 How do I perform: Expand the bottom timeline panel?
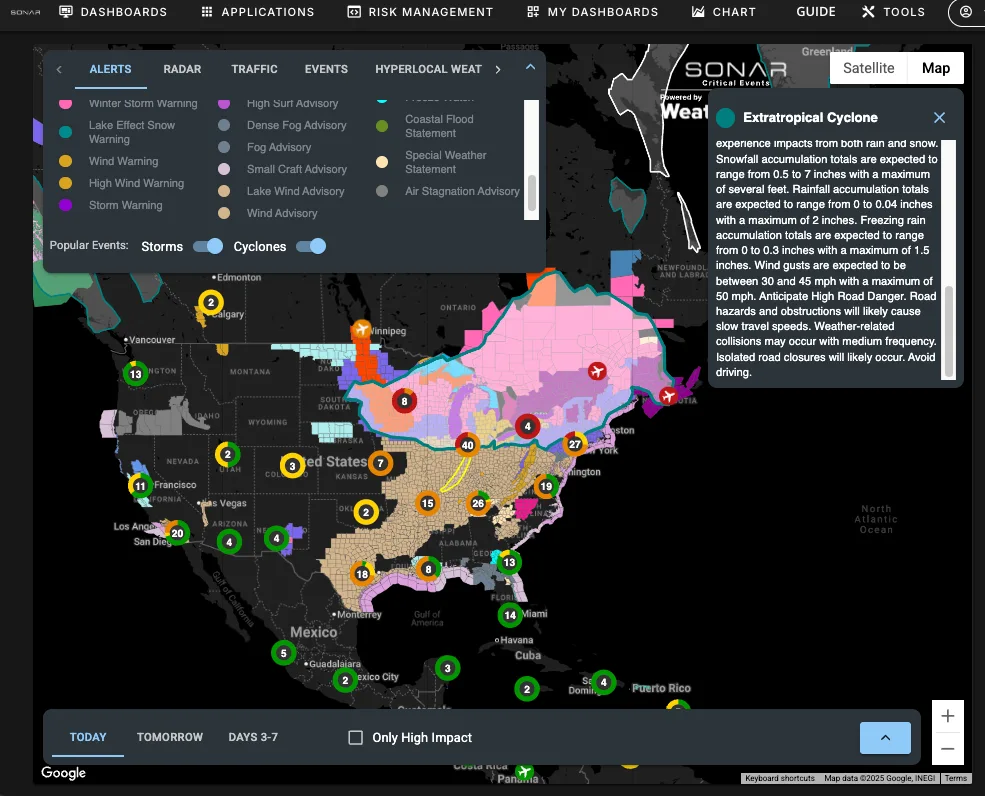point(885,738)
